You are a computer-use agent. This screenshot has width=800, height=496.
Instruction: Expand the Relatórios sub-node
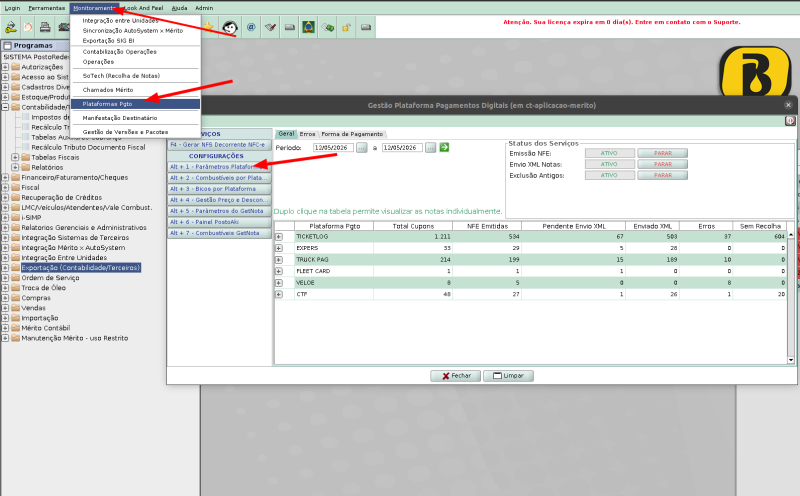pos(15,167)
